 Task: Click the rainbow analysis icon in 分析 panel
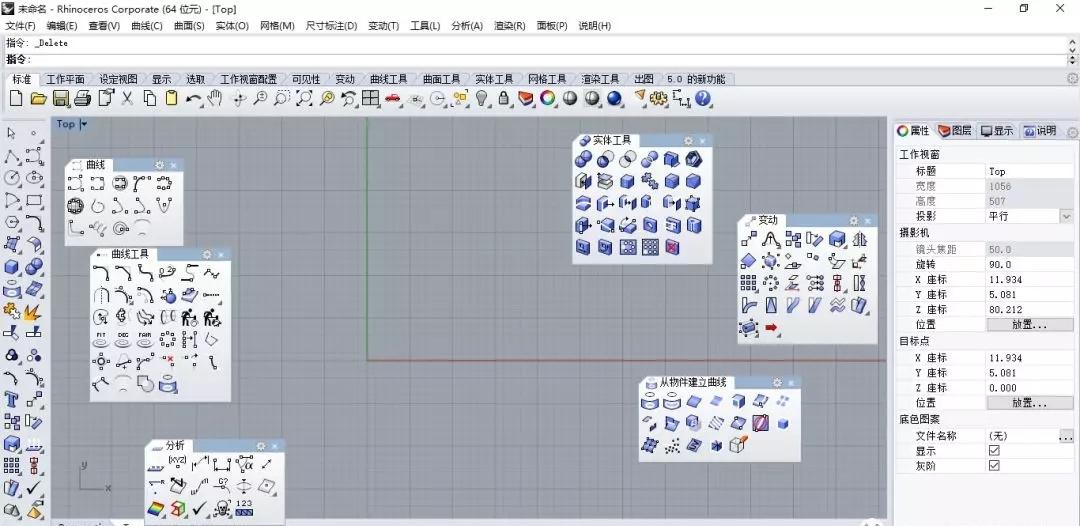coord(156,509)
